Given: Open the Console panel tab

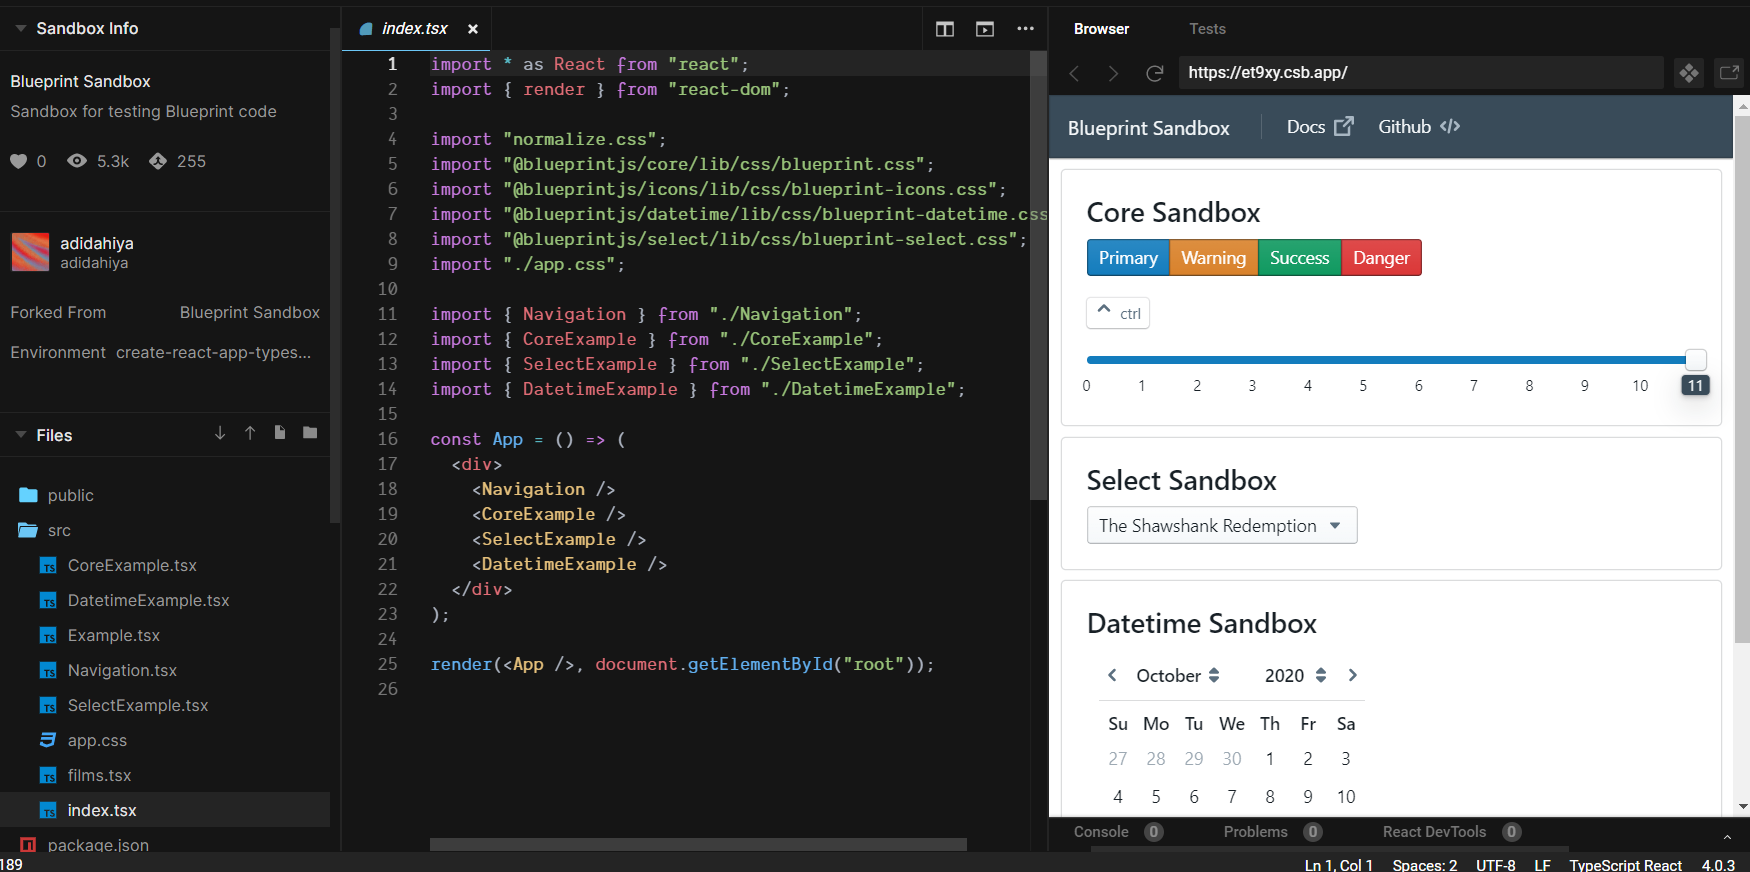Looking at the screenshot, I should (1101, 832).
